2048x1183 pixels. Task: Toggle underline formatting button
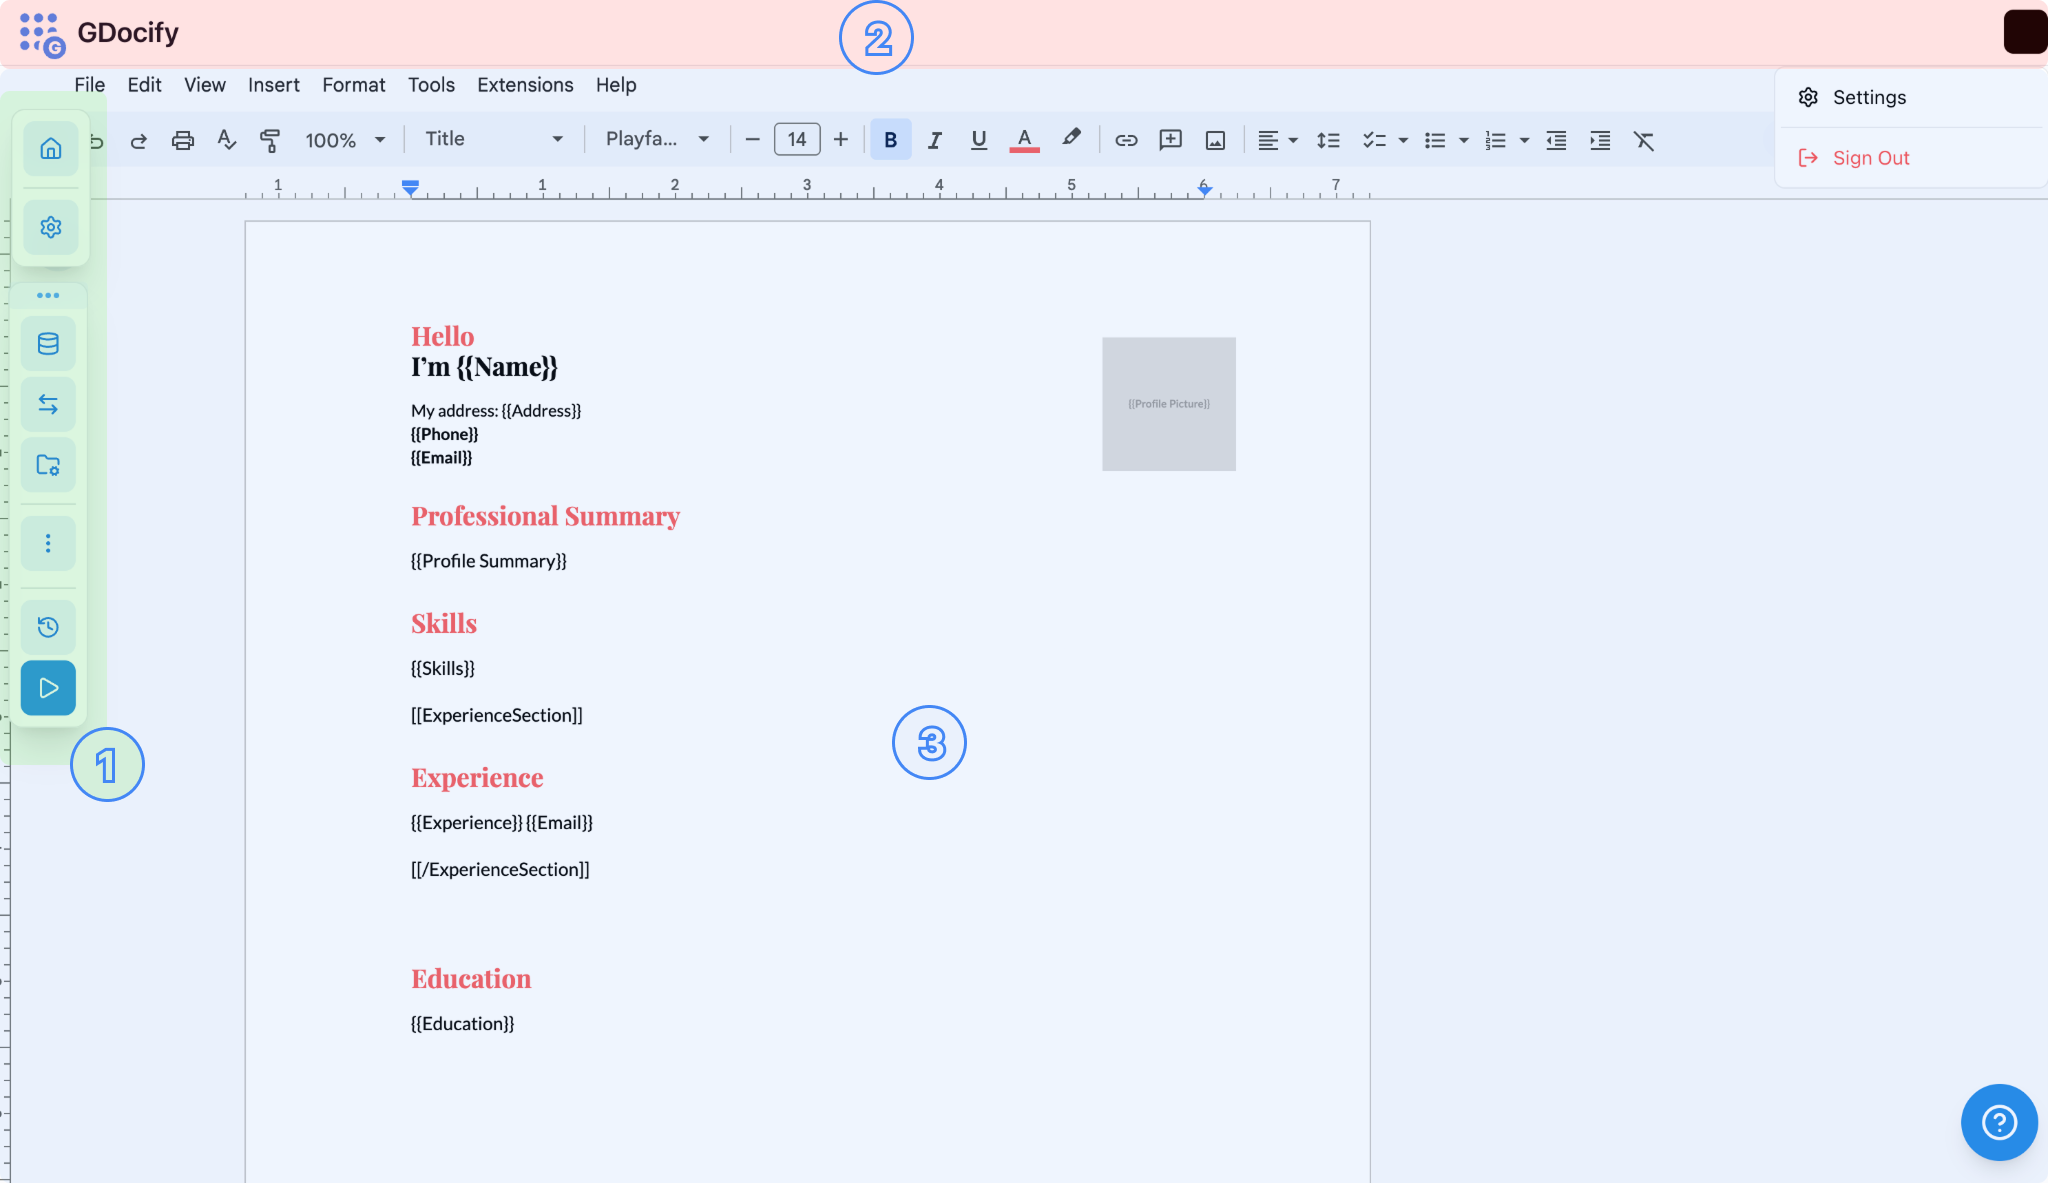tap(978, 140)
